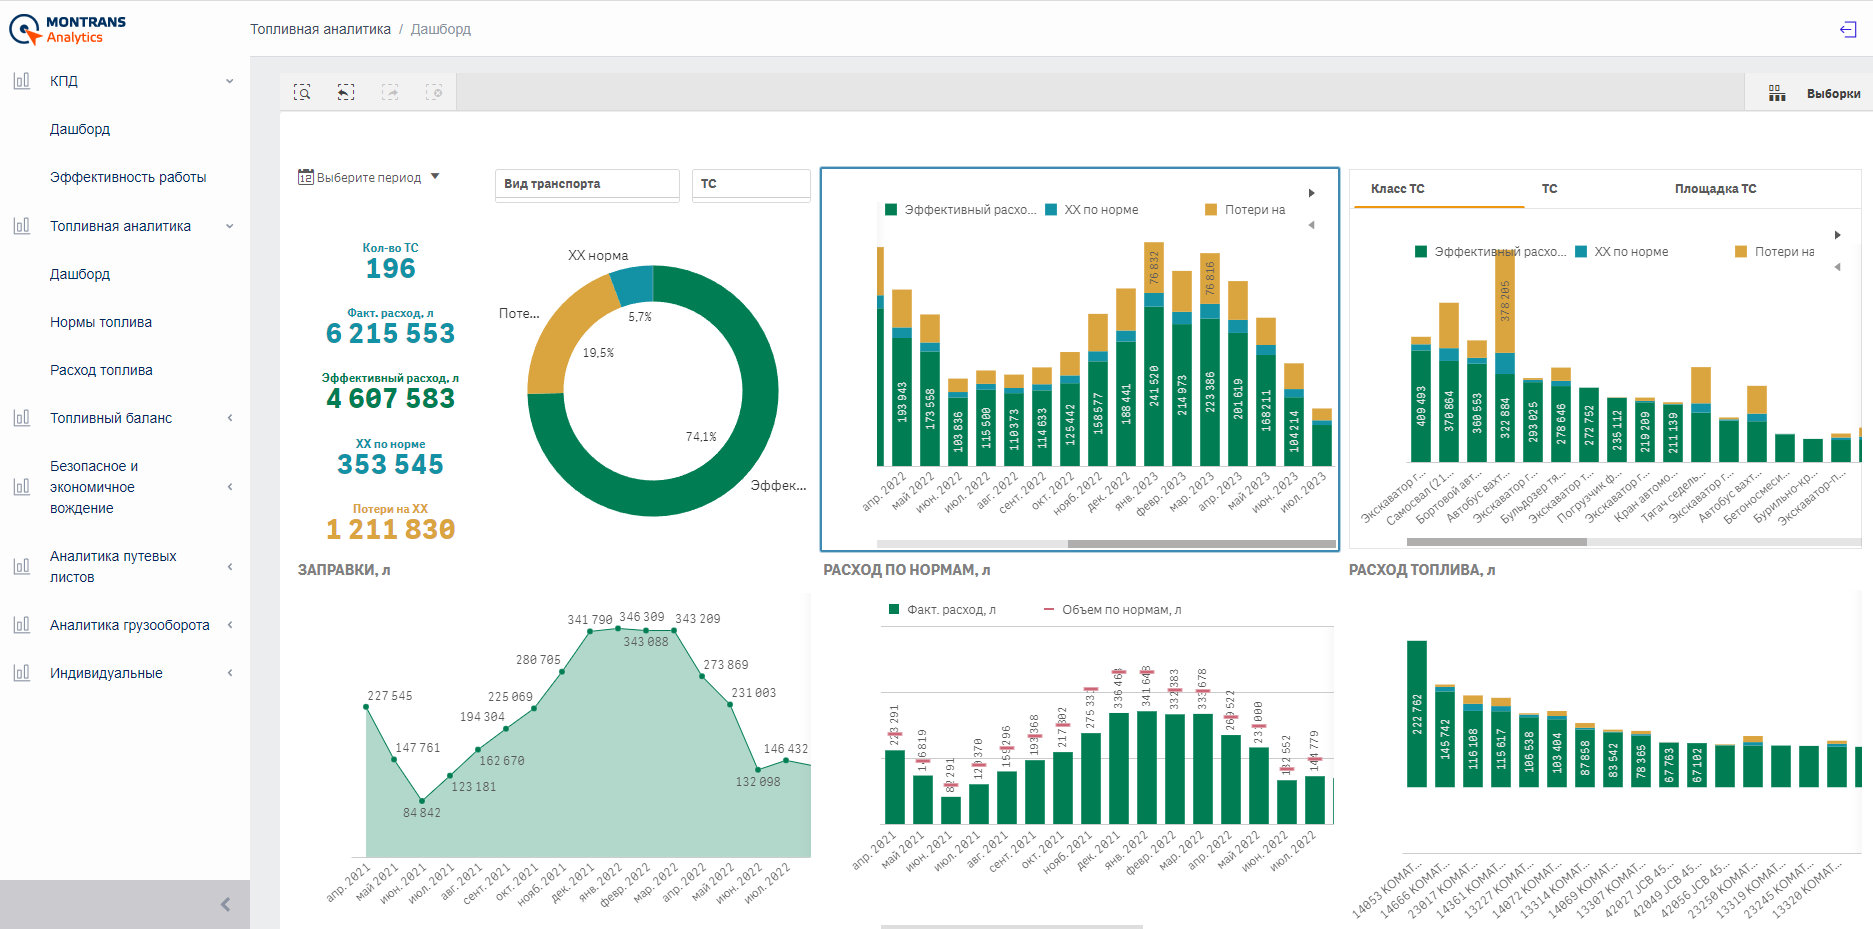Open the Выберите период dropdown
Image resolution: width=1873 pixels, height=929 pixels.
[369, 177]
